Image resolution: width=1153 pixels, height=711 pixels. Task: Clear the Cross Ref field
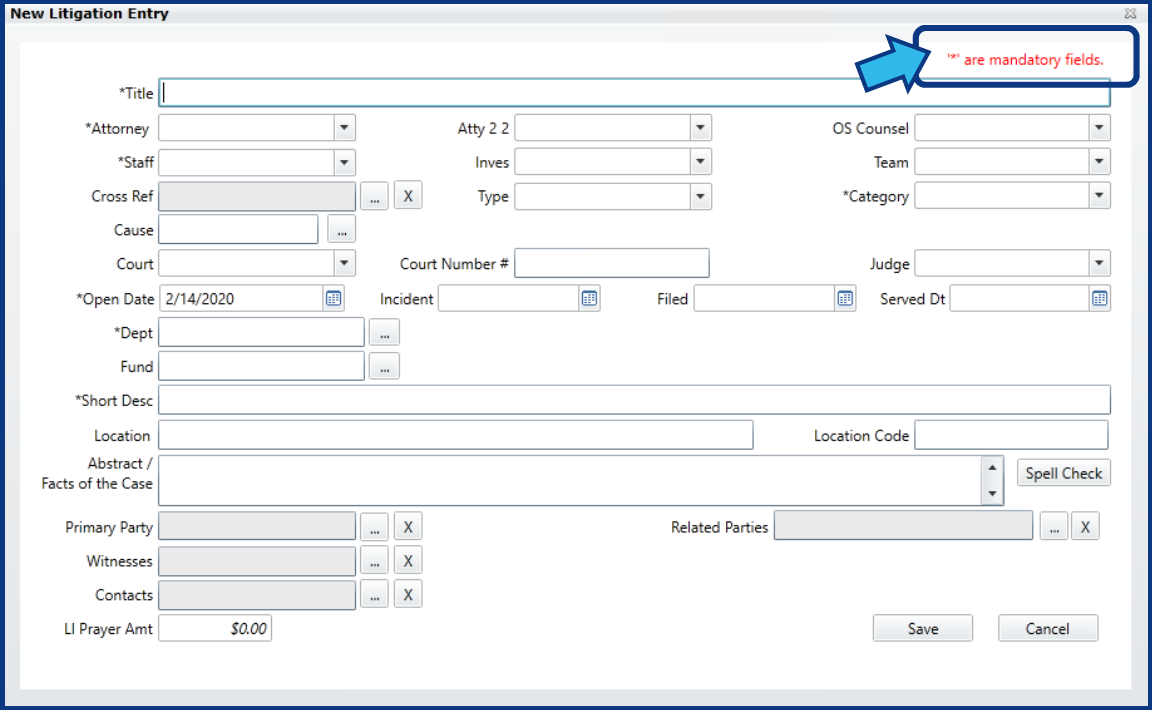[408, 195]
